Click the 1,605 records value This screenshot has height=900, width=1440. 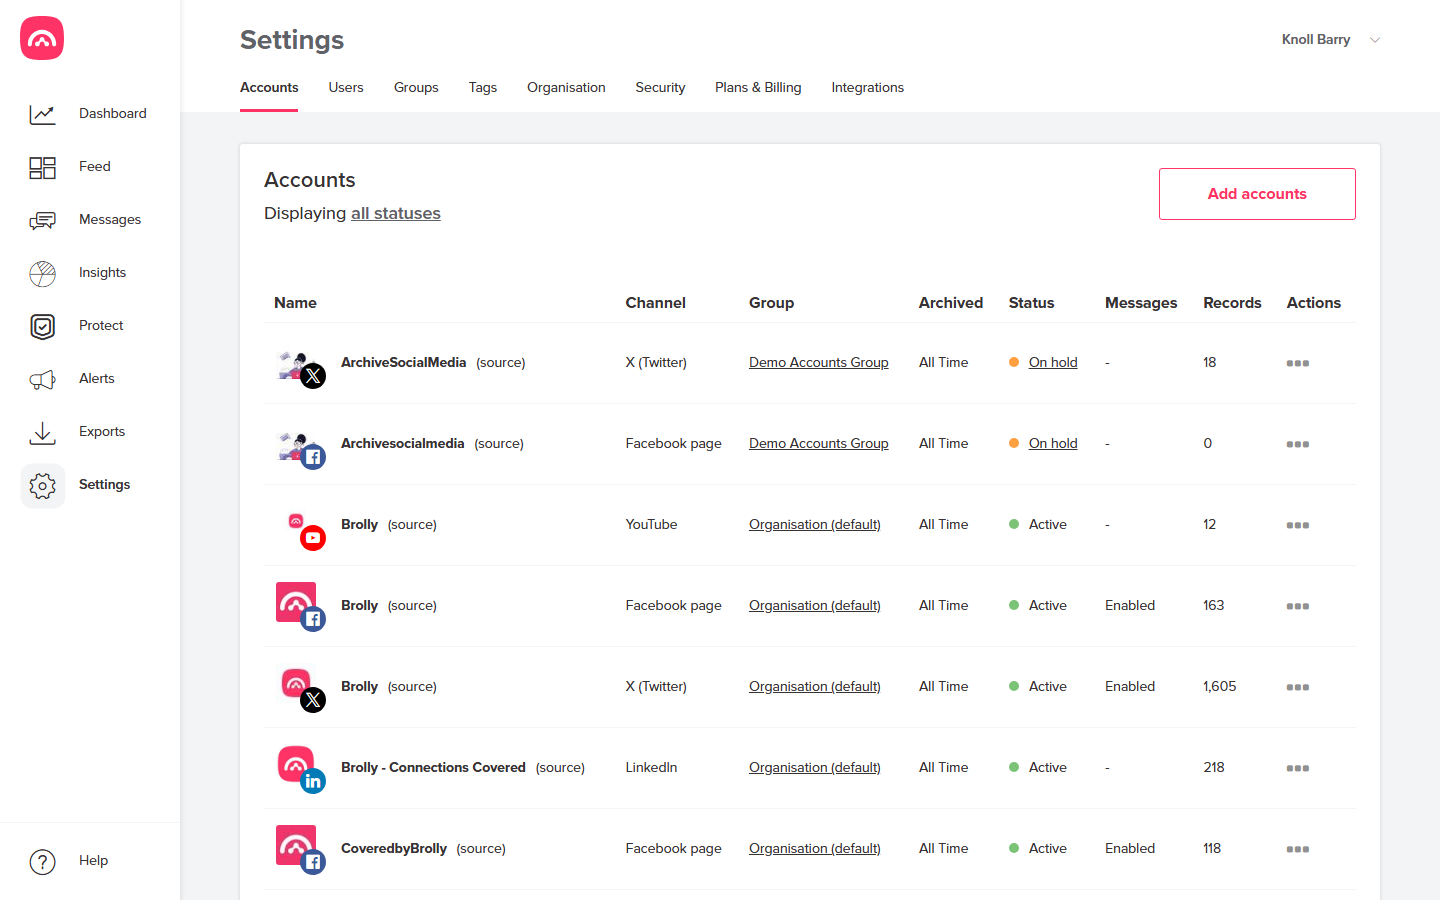pos(1220,687)
